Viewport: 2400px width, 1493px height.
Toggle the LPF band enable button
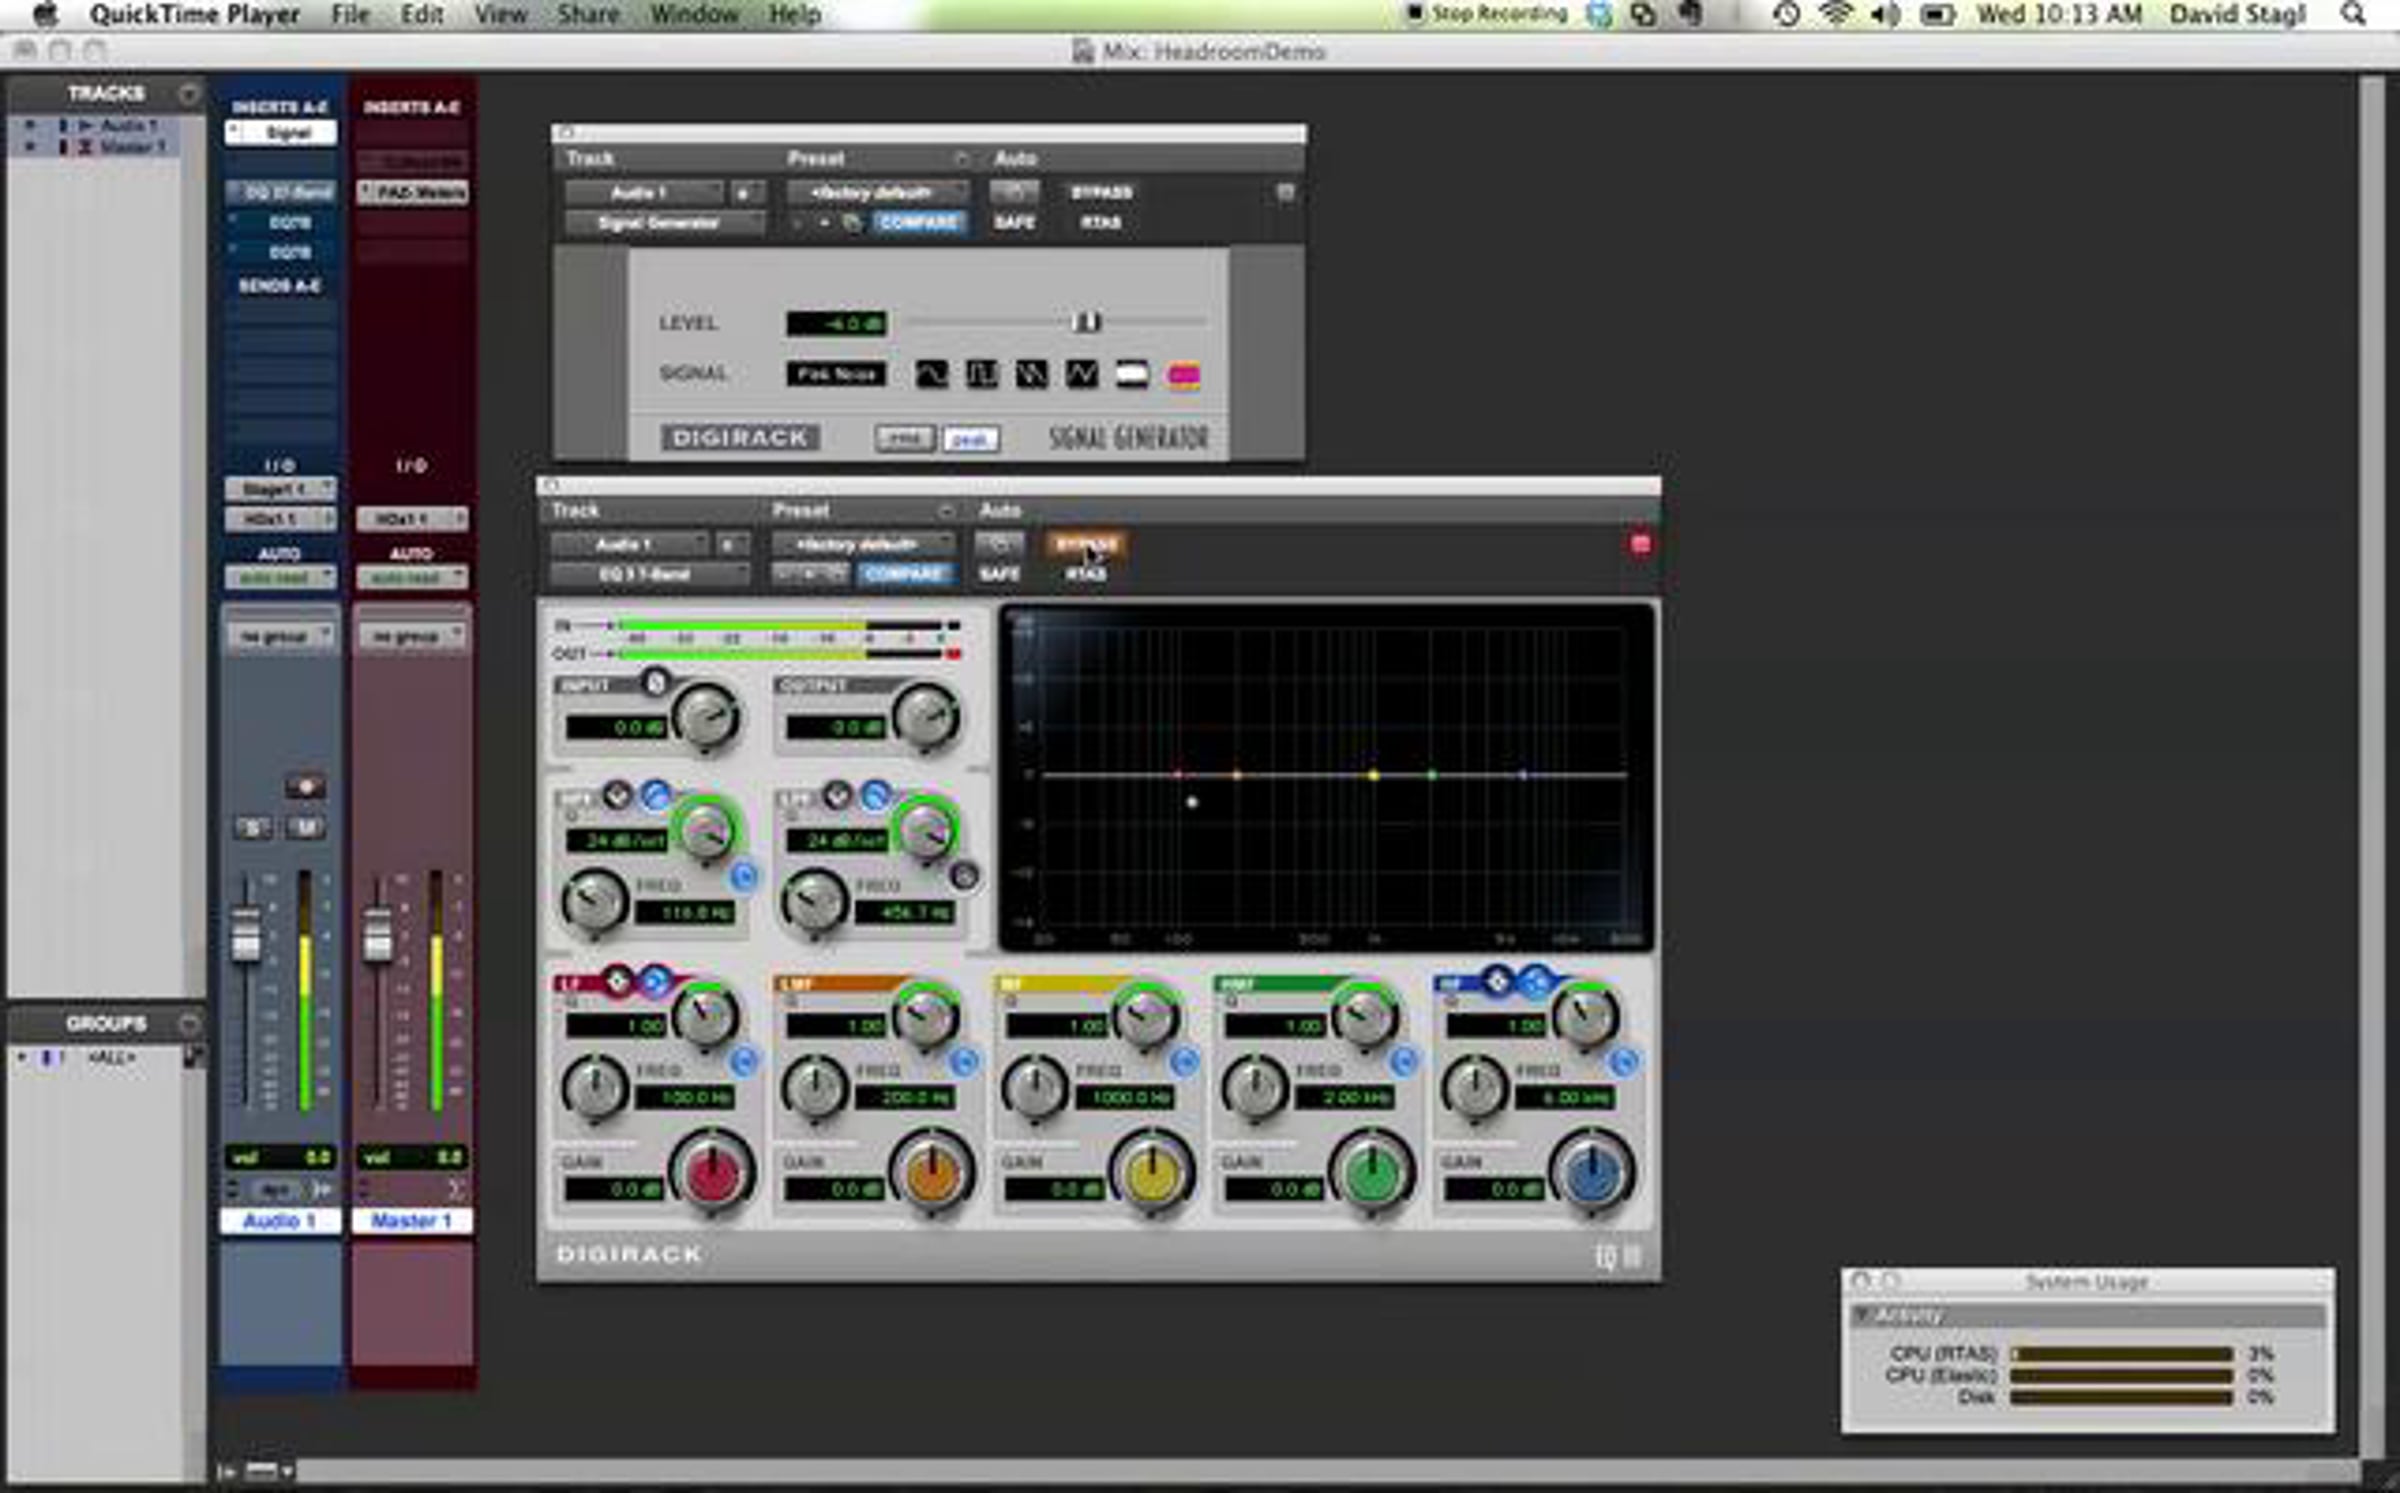[964, 877]
